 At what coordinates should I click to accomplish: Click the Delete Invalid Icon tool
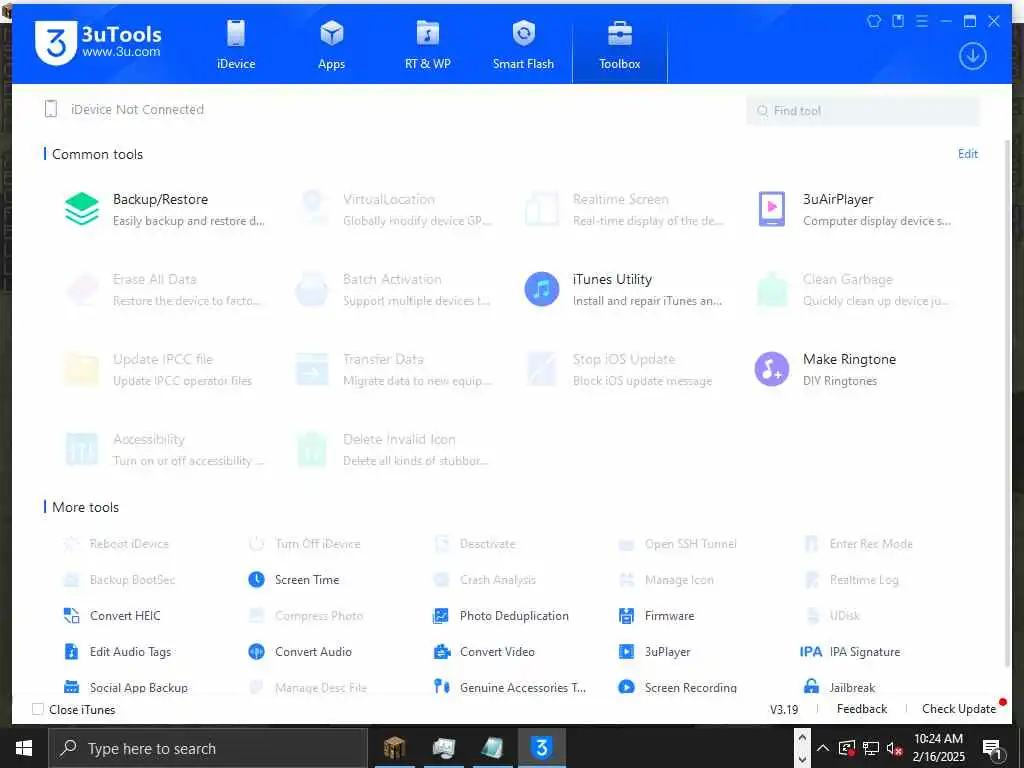pyautogui.click(x=312, y=449)
